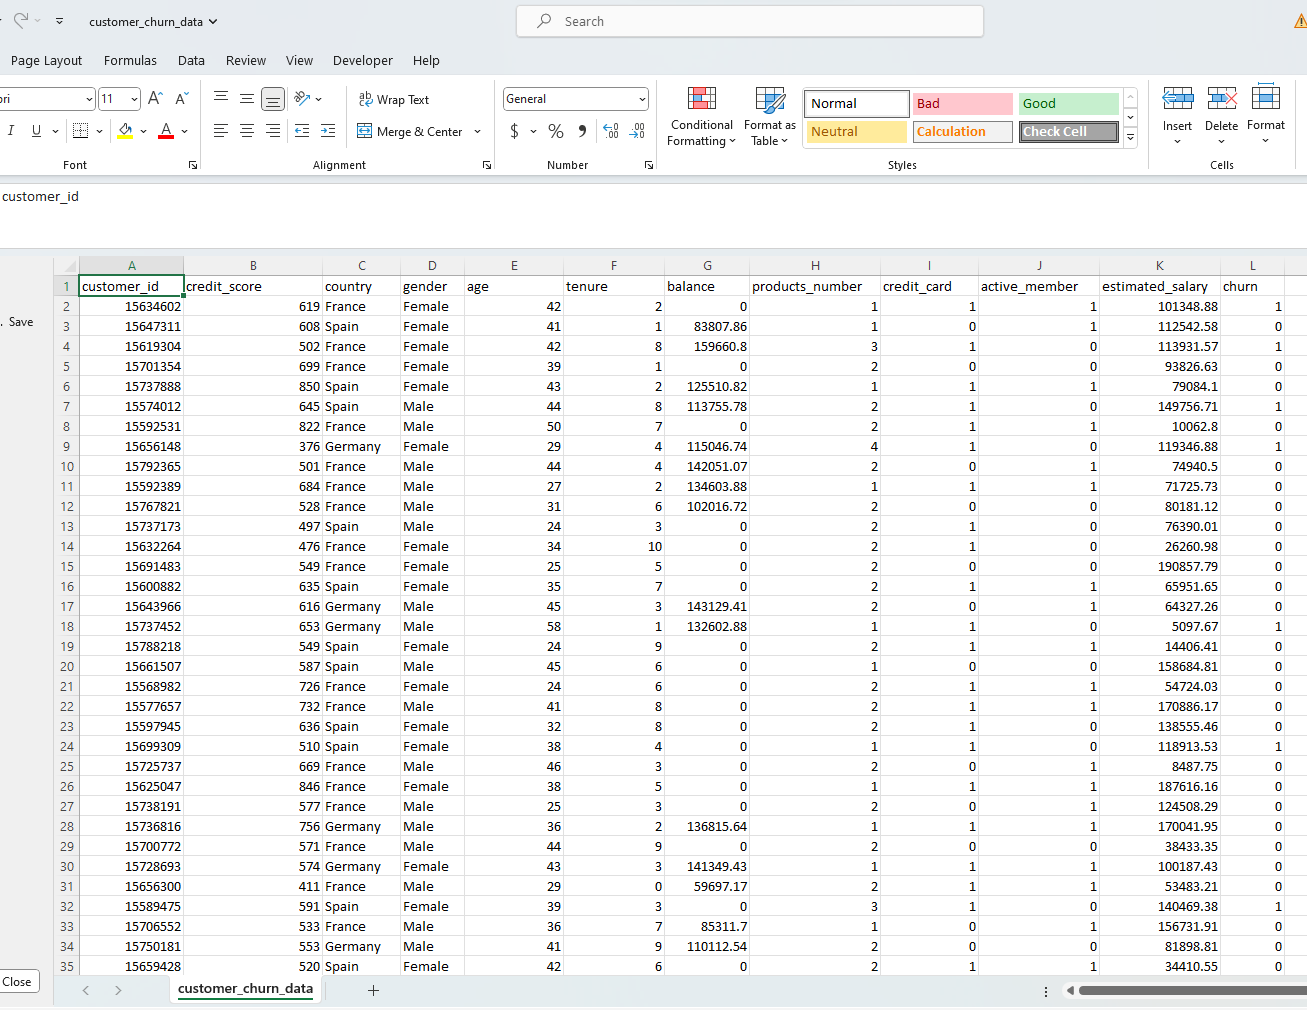Apply Percent Style formatting

pos(556,131)
